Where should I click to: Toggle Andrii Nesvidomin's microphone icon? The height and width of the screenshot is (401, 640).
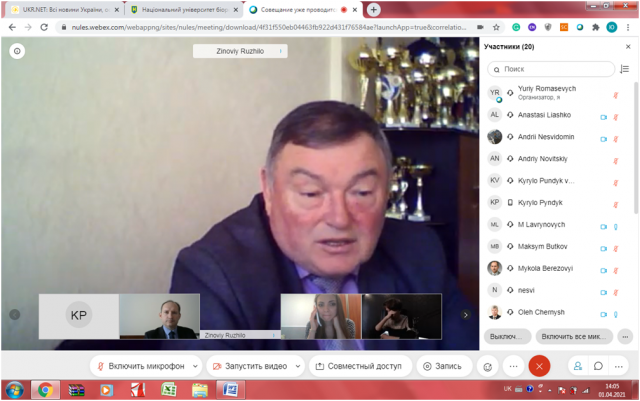616,139
